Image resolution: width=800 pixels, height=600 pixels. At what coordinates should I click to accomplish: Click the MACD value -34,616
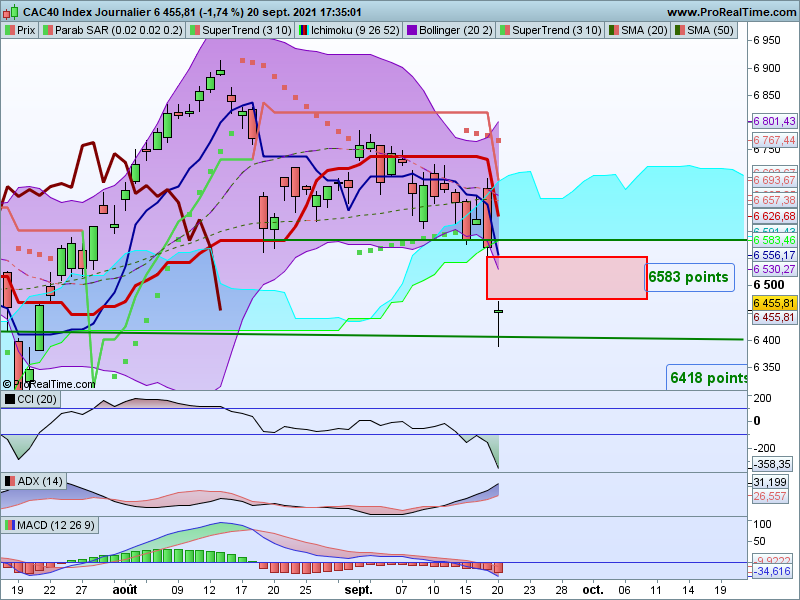[x=773, y=571]
